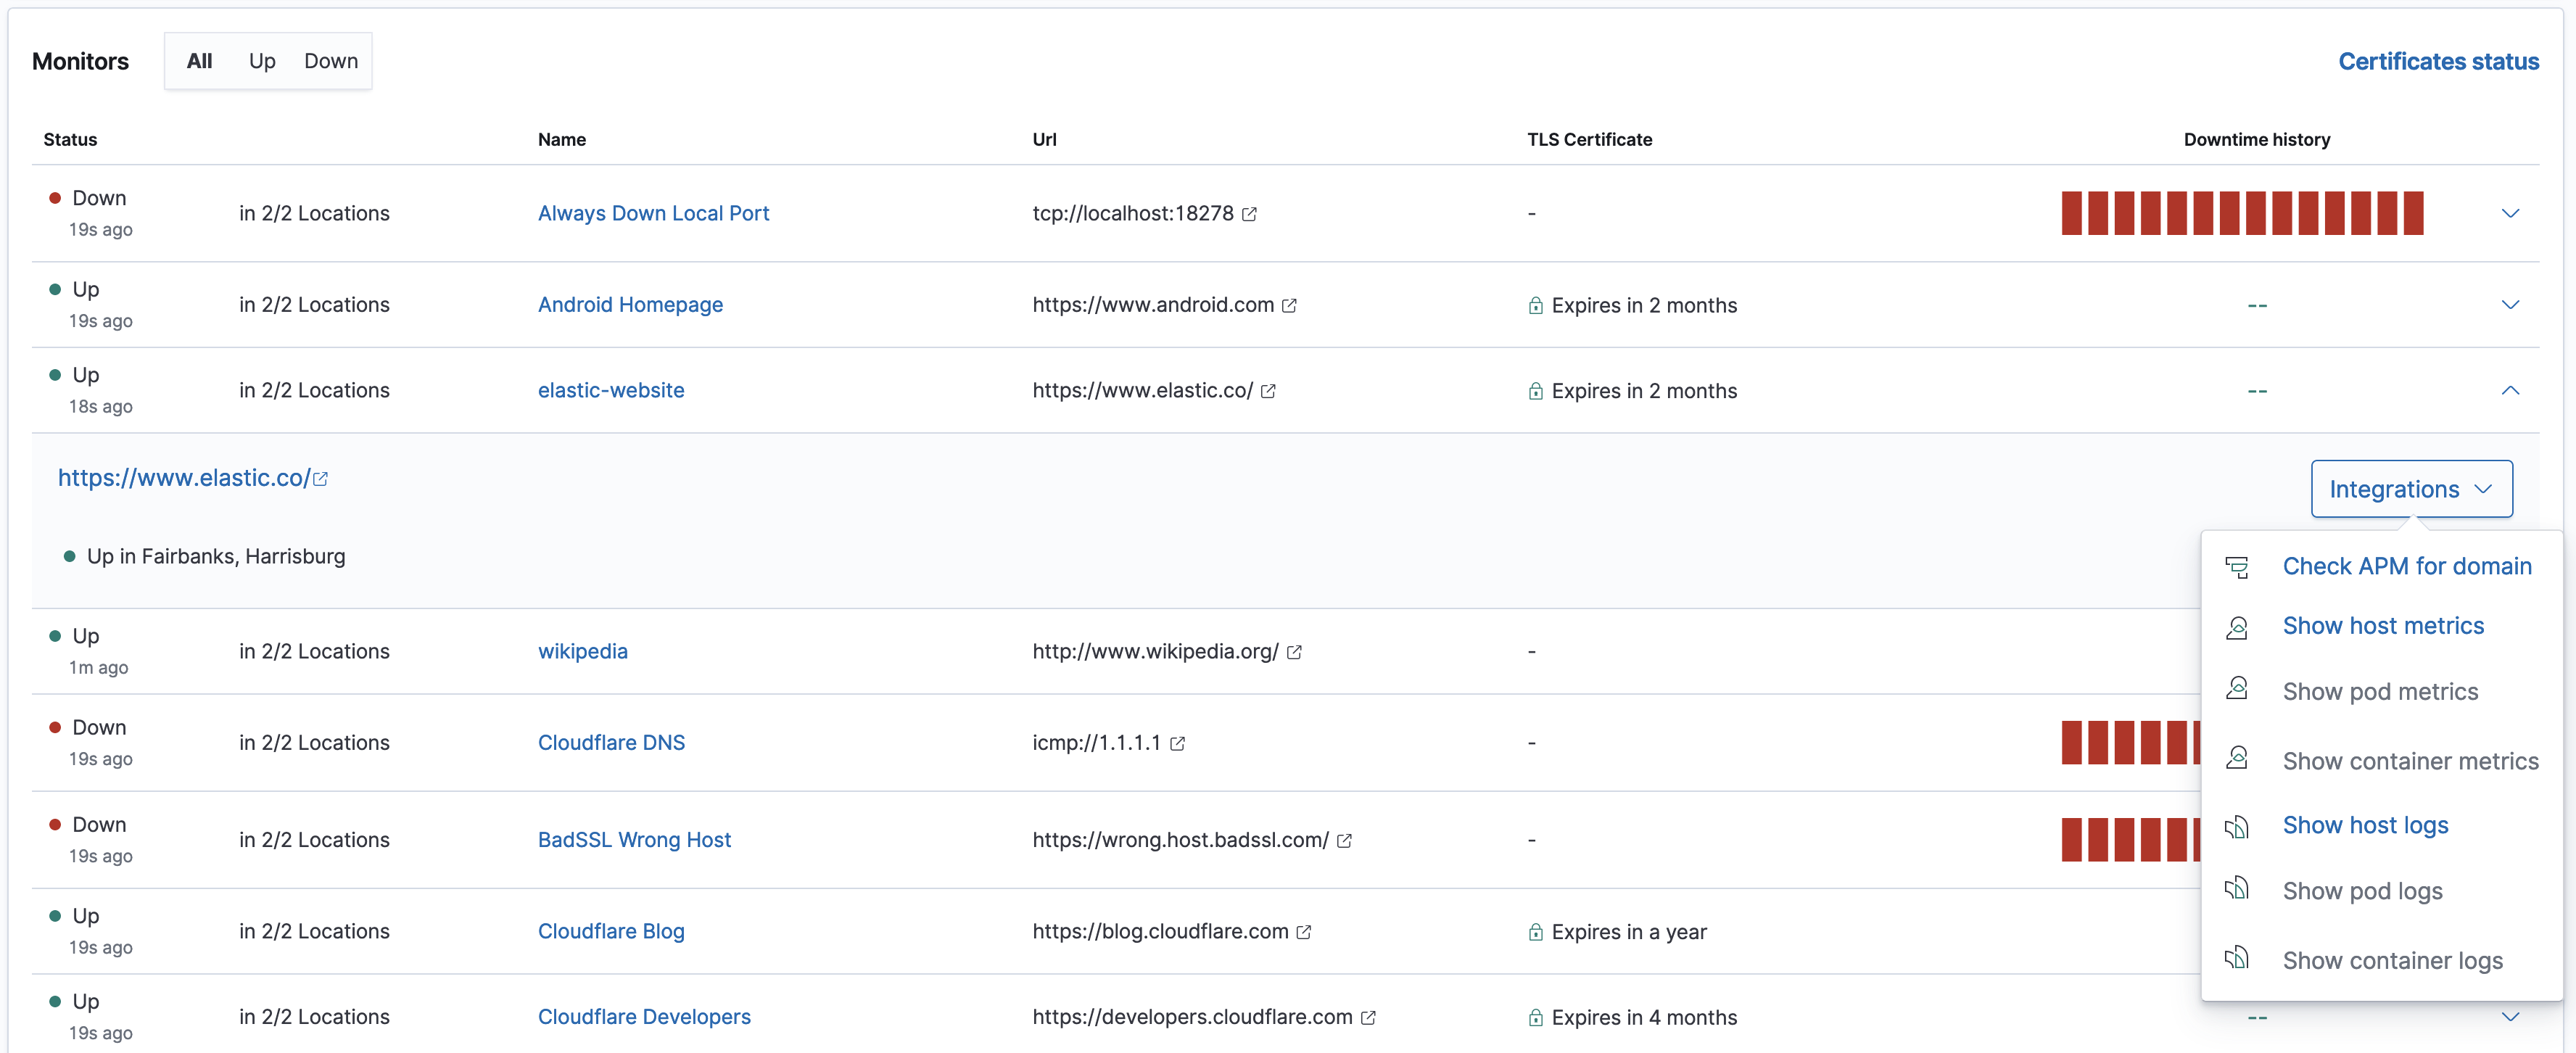The height and width of the screenshot is (1053, 2576).
Task: Open wikipedia.org via its external link icon
Action: [x=1297, y=652]
